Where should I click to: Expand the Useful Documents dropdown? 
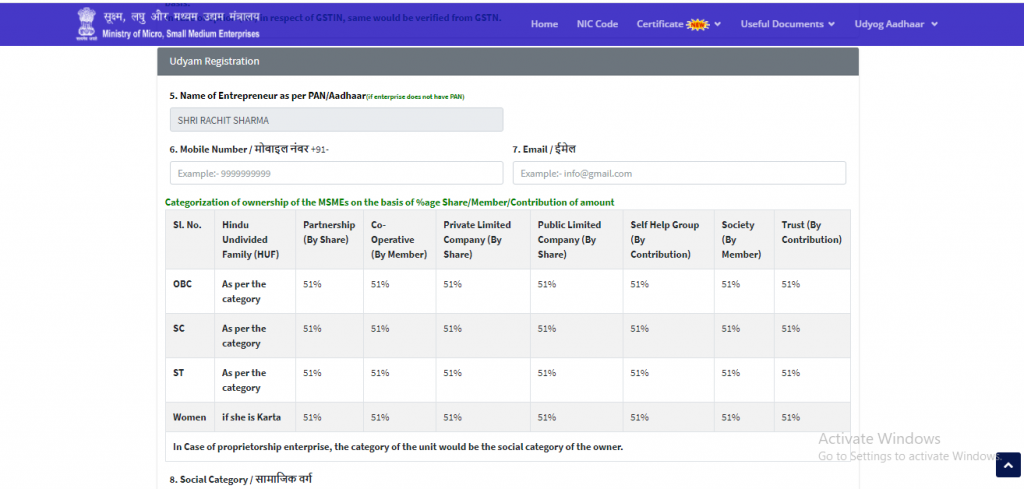pyautogui.click(x=788, y=24)
